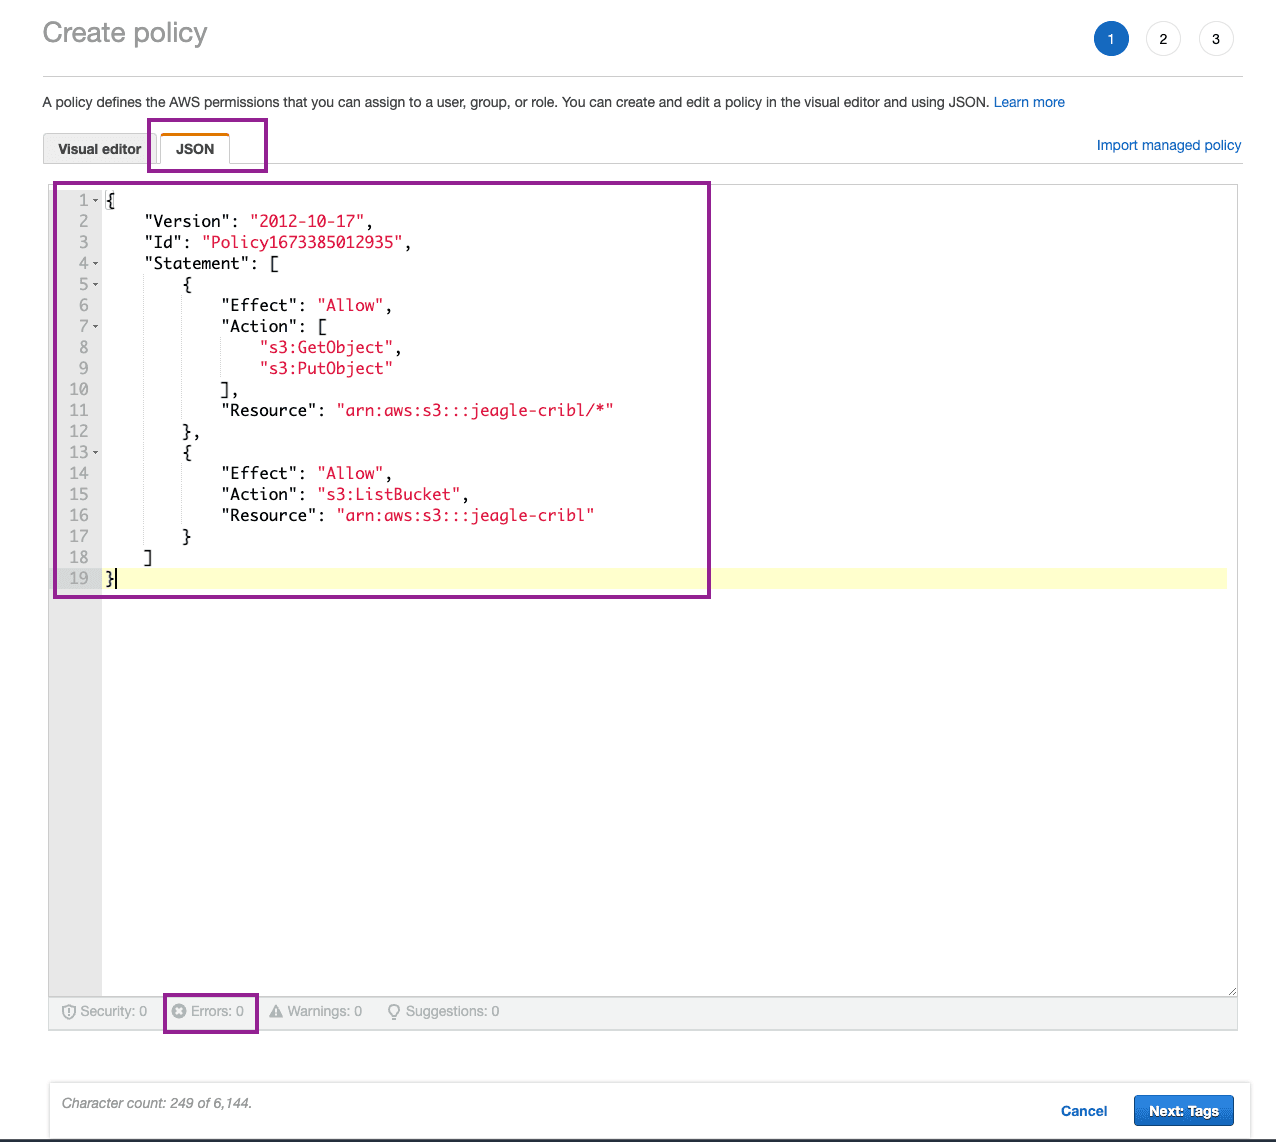This screenshot has height=1142, width=1276.
Task: Fold the first statement block at line 5
Action: pyautogui.click(x=96, y=285)
